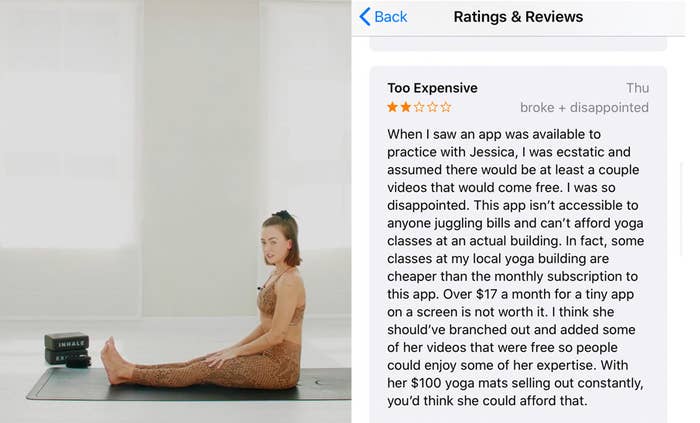The image size is (700, 423).
Task: Click the third empty star outline
Action: point(419,107)
